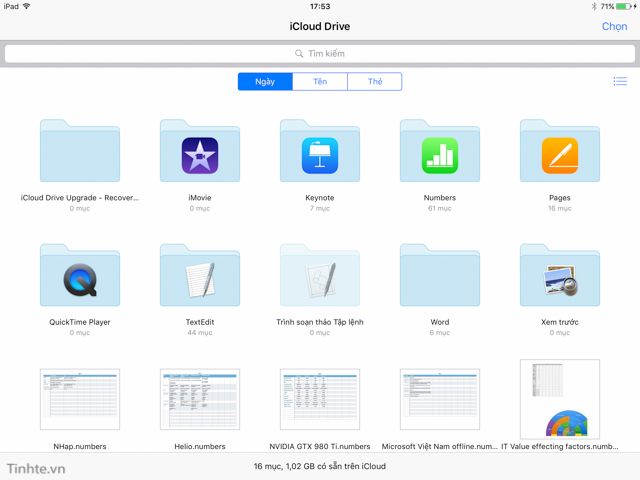
Task: Click the storage status "16 mục, 1,02 GB" text
Action: click(320, 466)
